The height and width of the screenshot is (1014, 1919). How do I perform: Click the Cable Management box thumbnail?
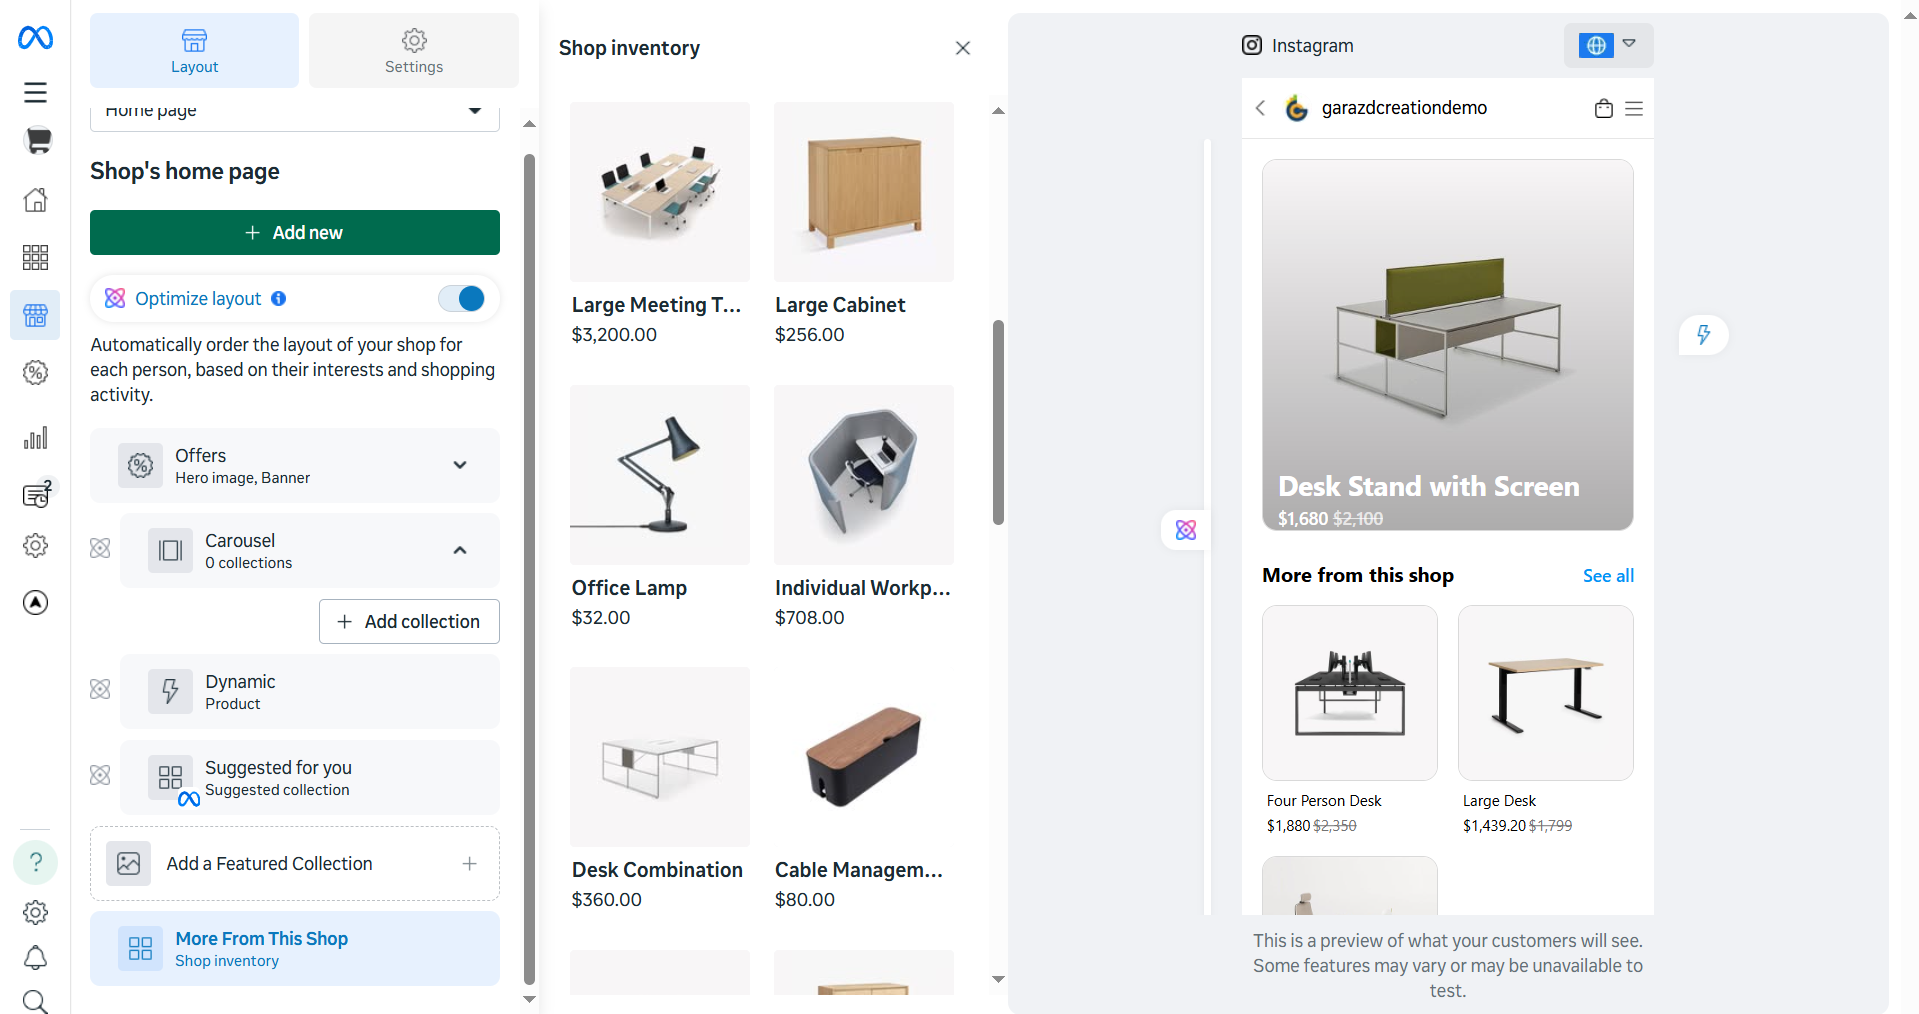(x=864, y=757)
